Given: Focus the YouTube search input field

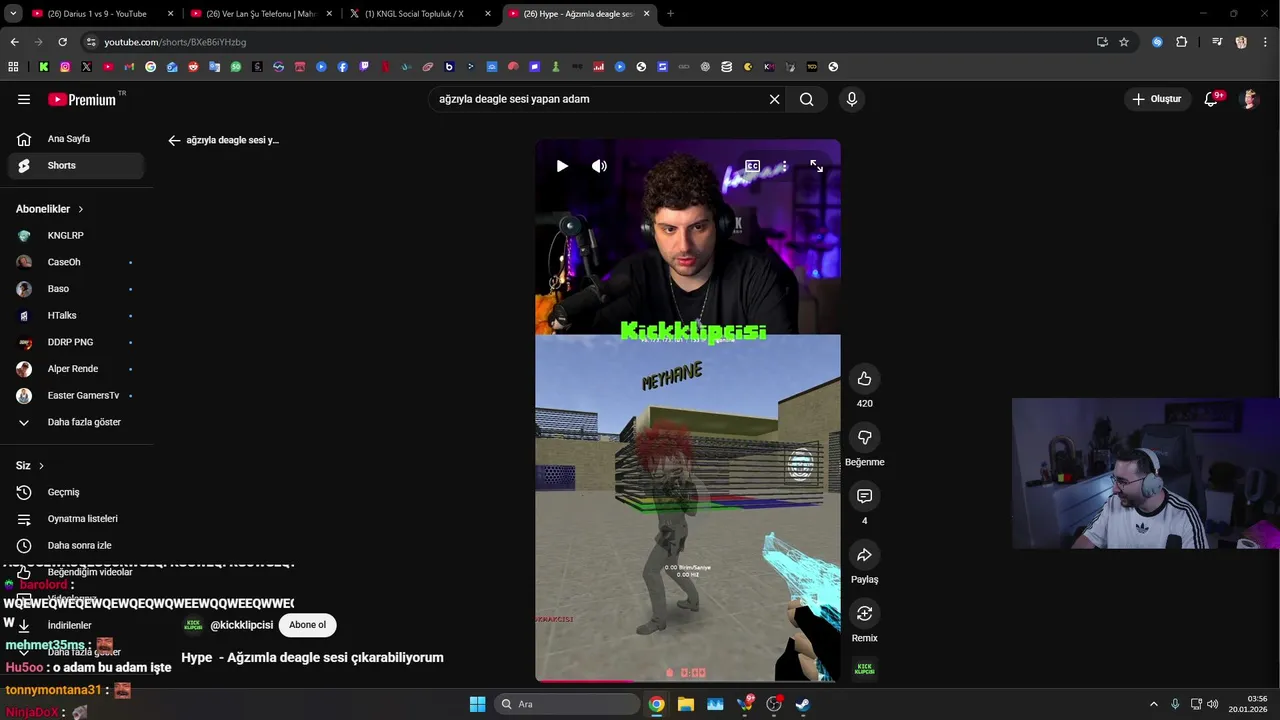Looking at the screenshot, I should [600, 99].
